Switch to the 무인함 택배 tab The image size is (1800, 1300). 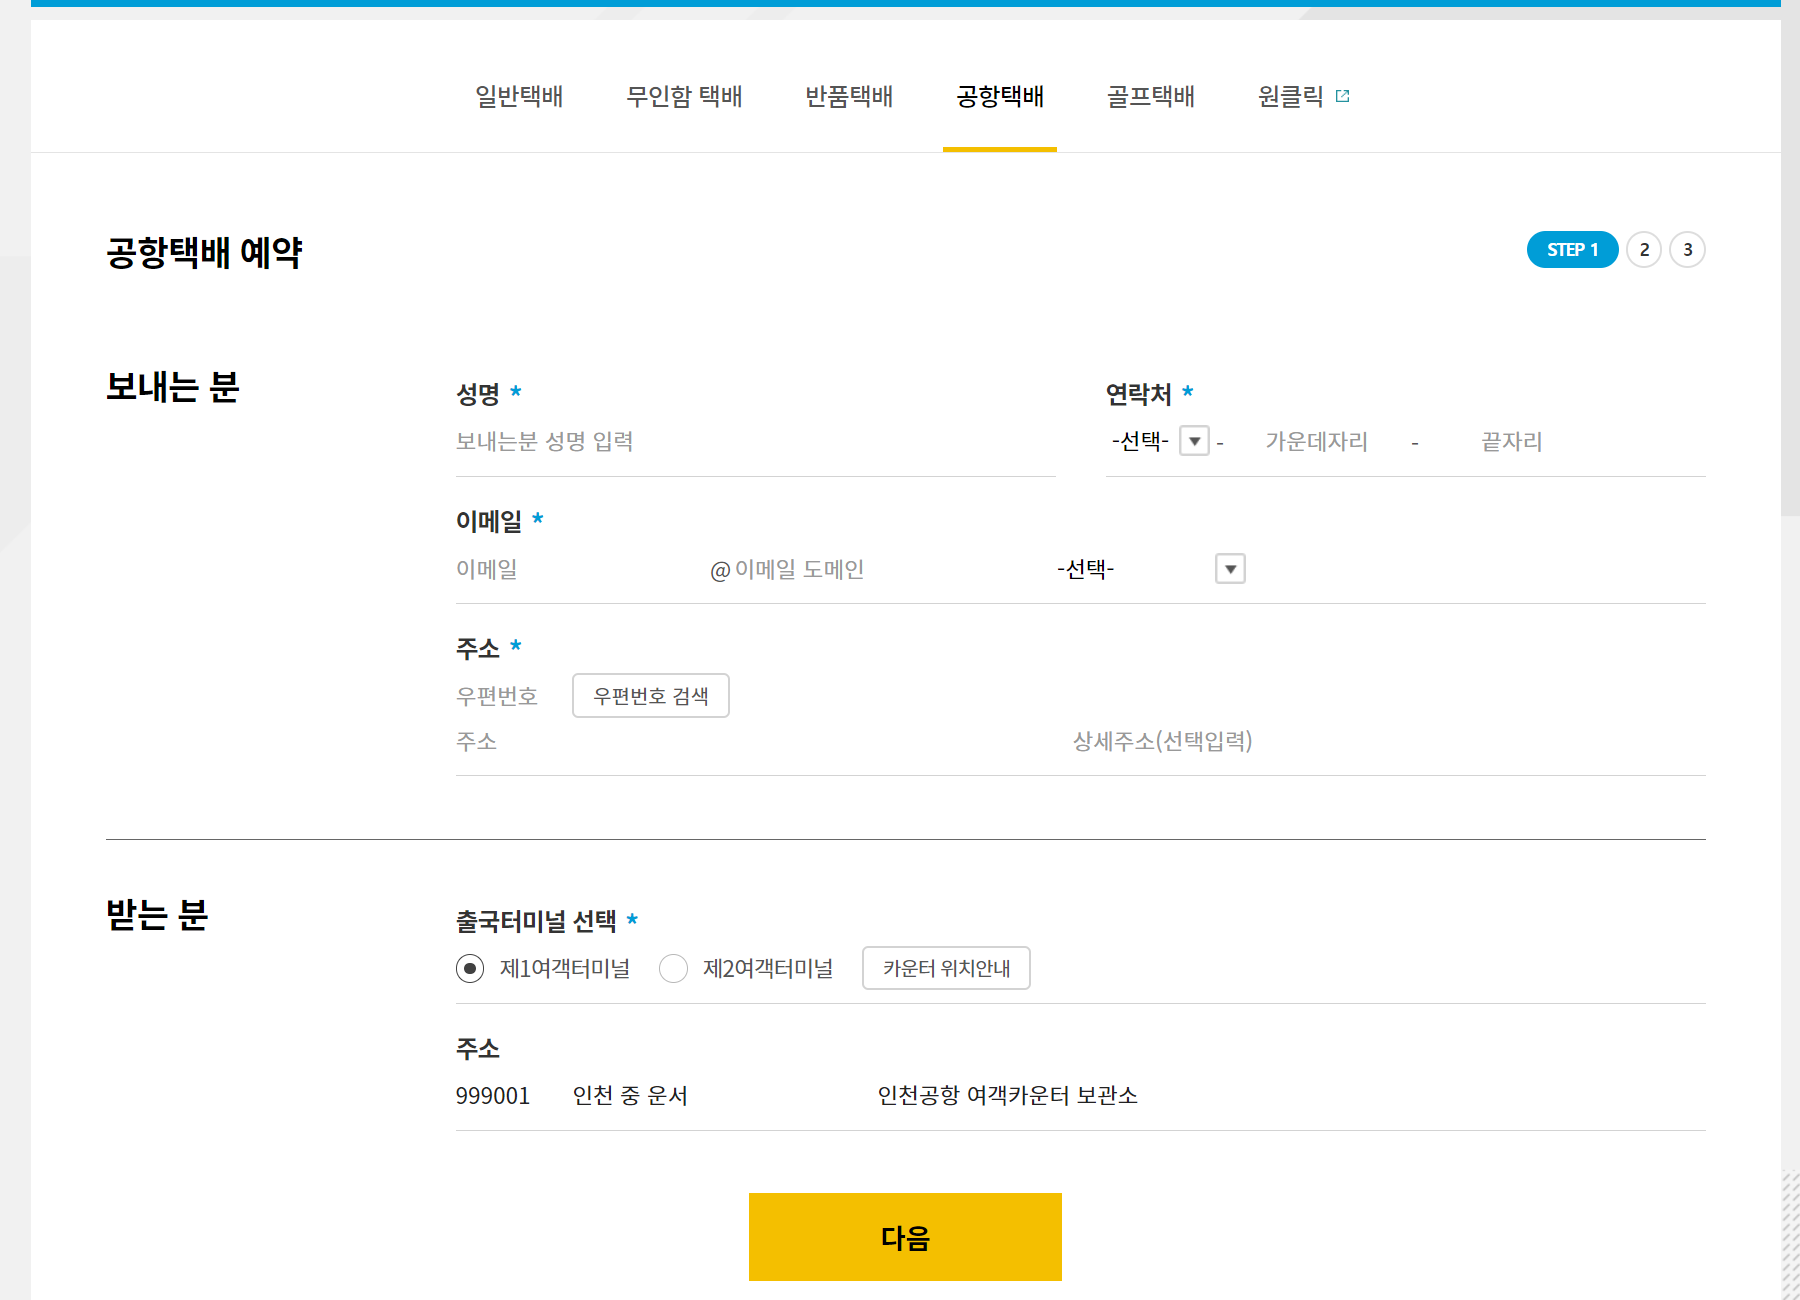pos(684,96)
